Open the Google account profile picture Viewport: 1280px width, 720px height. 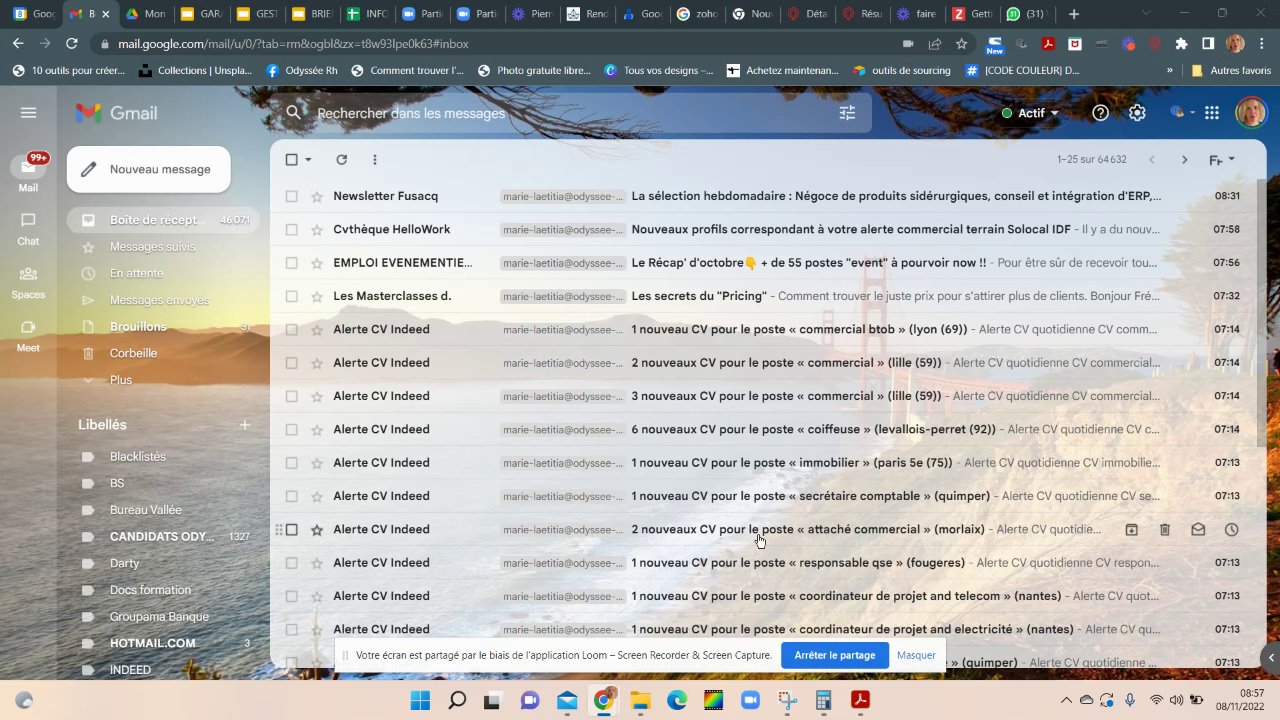click(x=1250, y=113)
